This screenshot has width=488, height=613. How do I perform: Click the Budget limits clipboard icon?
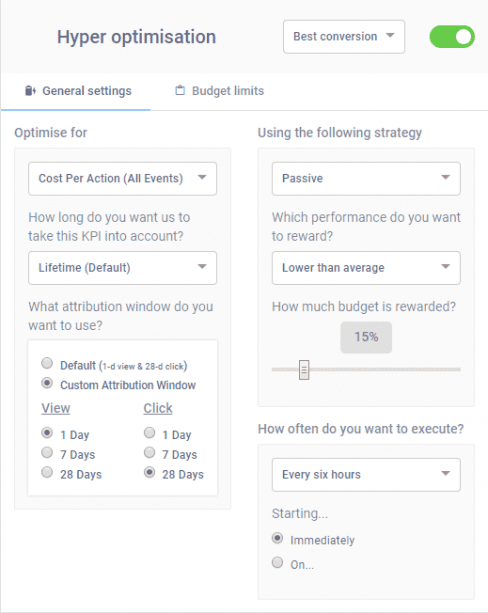pos(180,90)
